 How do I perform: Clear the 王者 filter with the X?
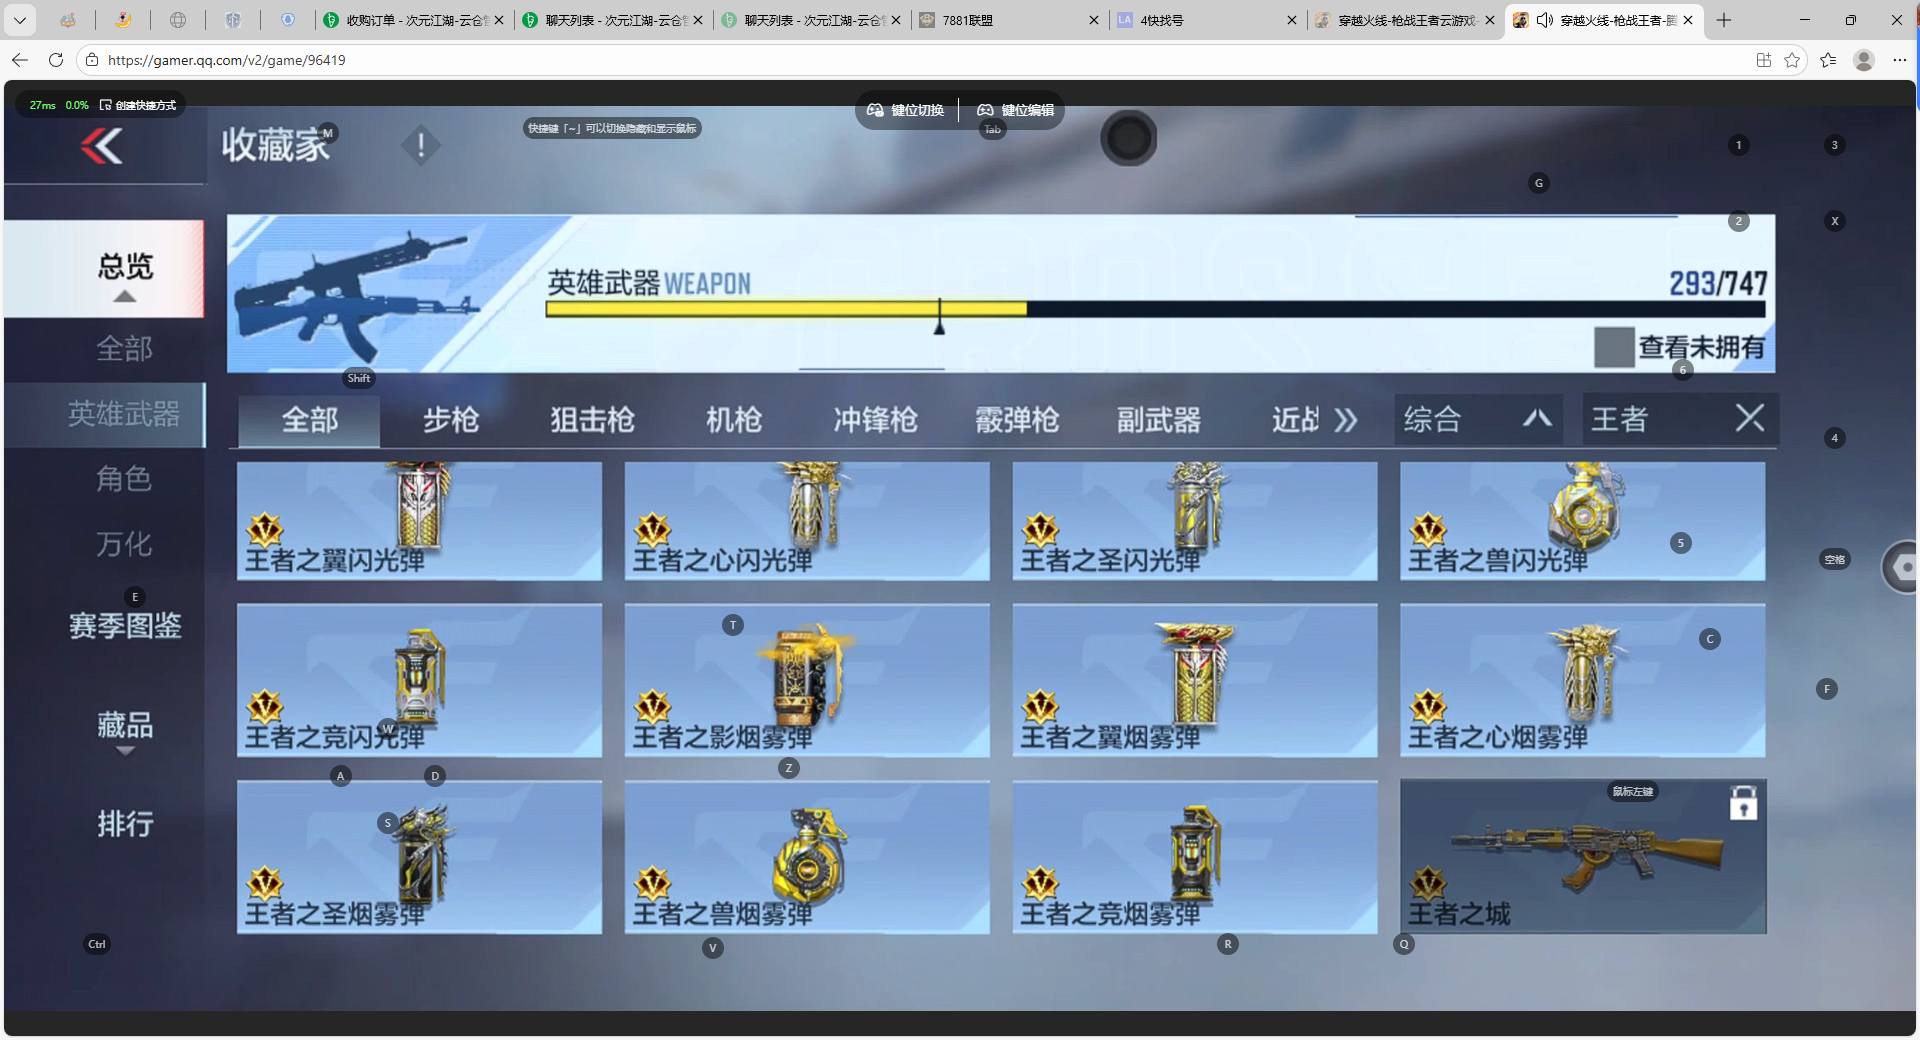[1749, 418]
